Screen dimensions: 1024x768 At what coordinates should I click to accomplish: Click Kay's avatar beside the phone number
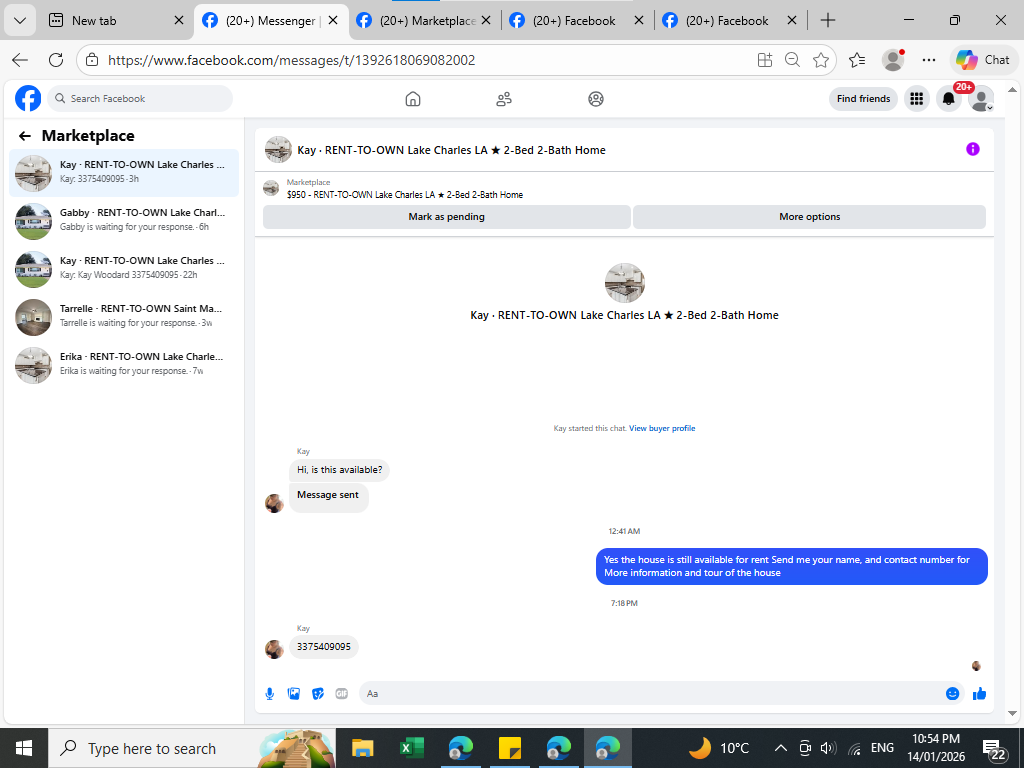(274, 649)
